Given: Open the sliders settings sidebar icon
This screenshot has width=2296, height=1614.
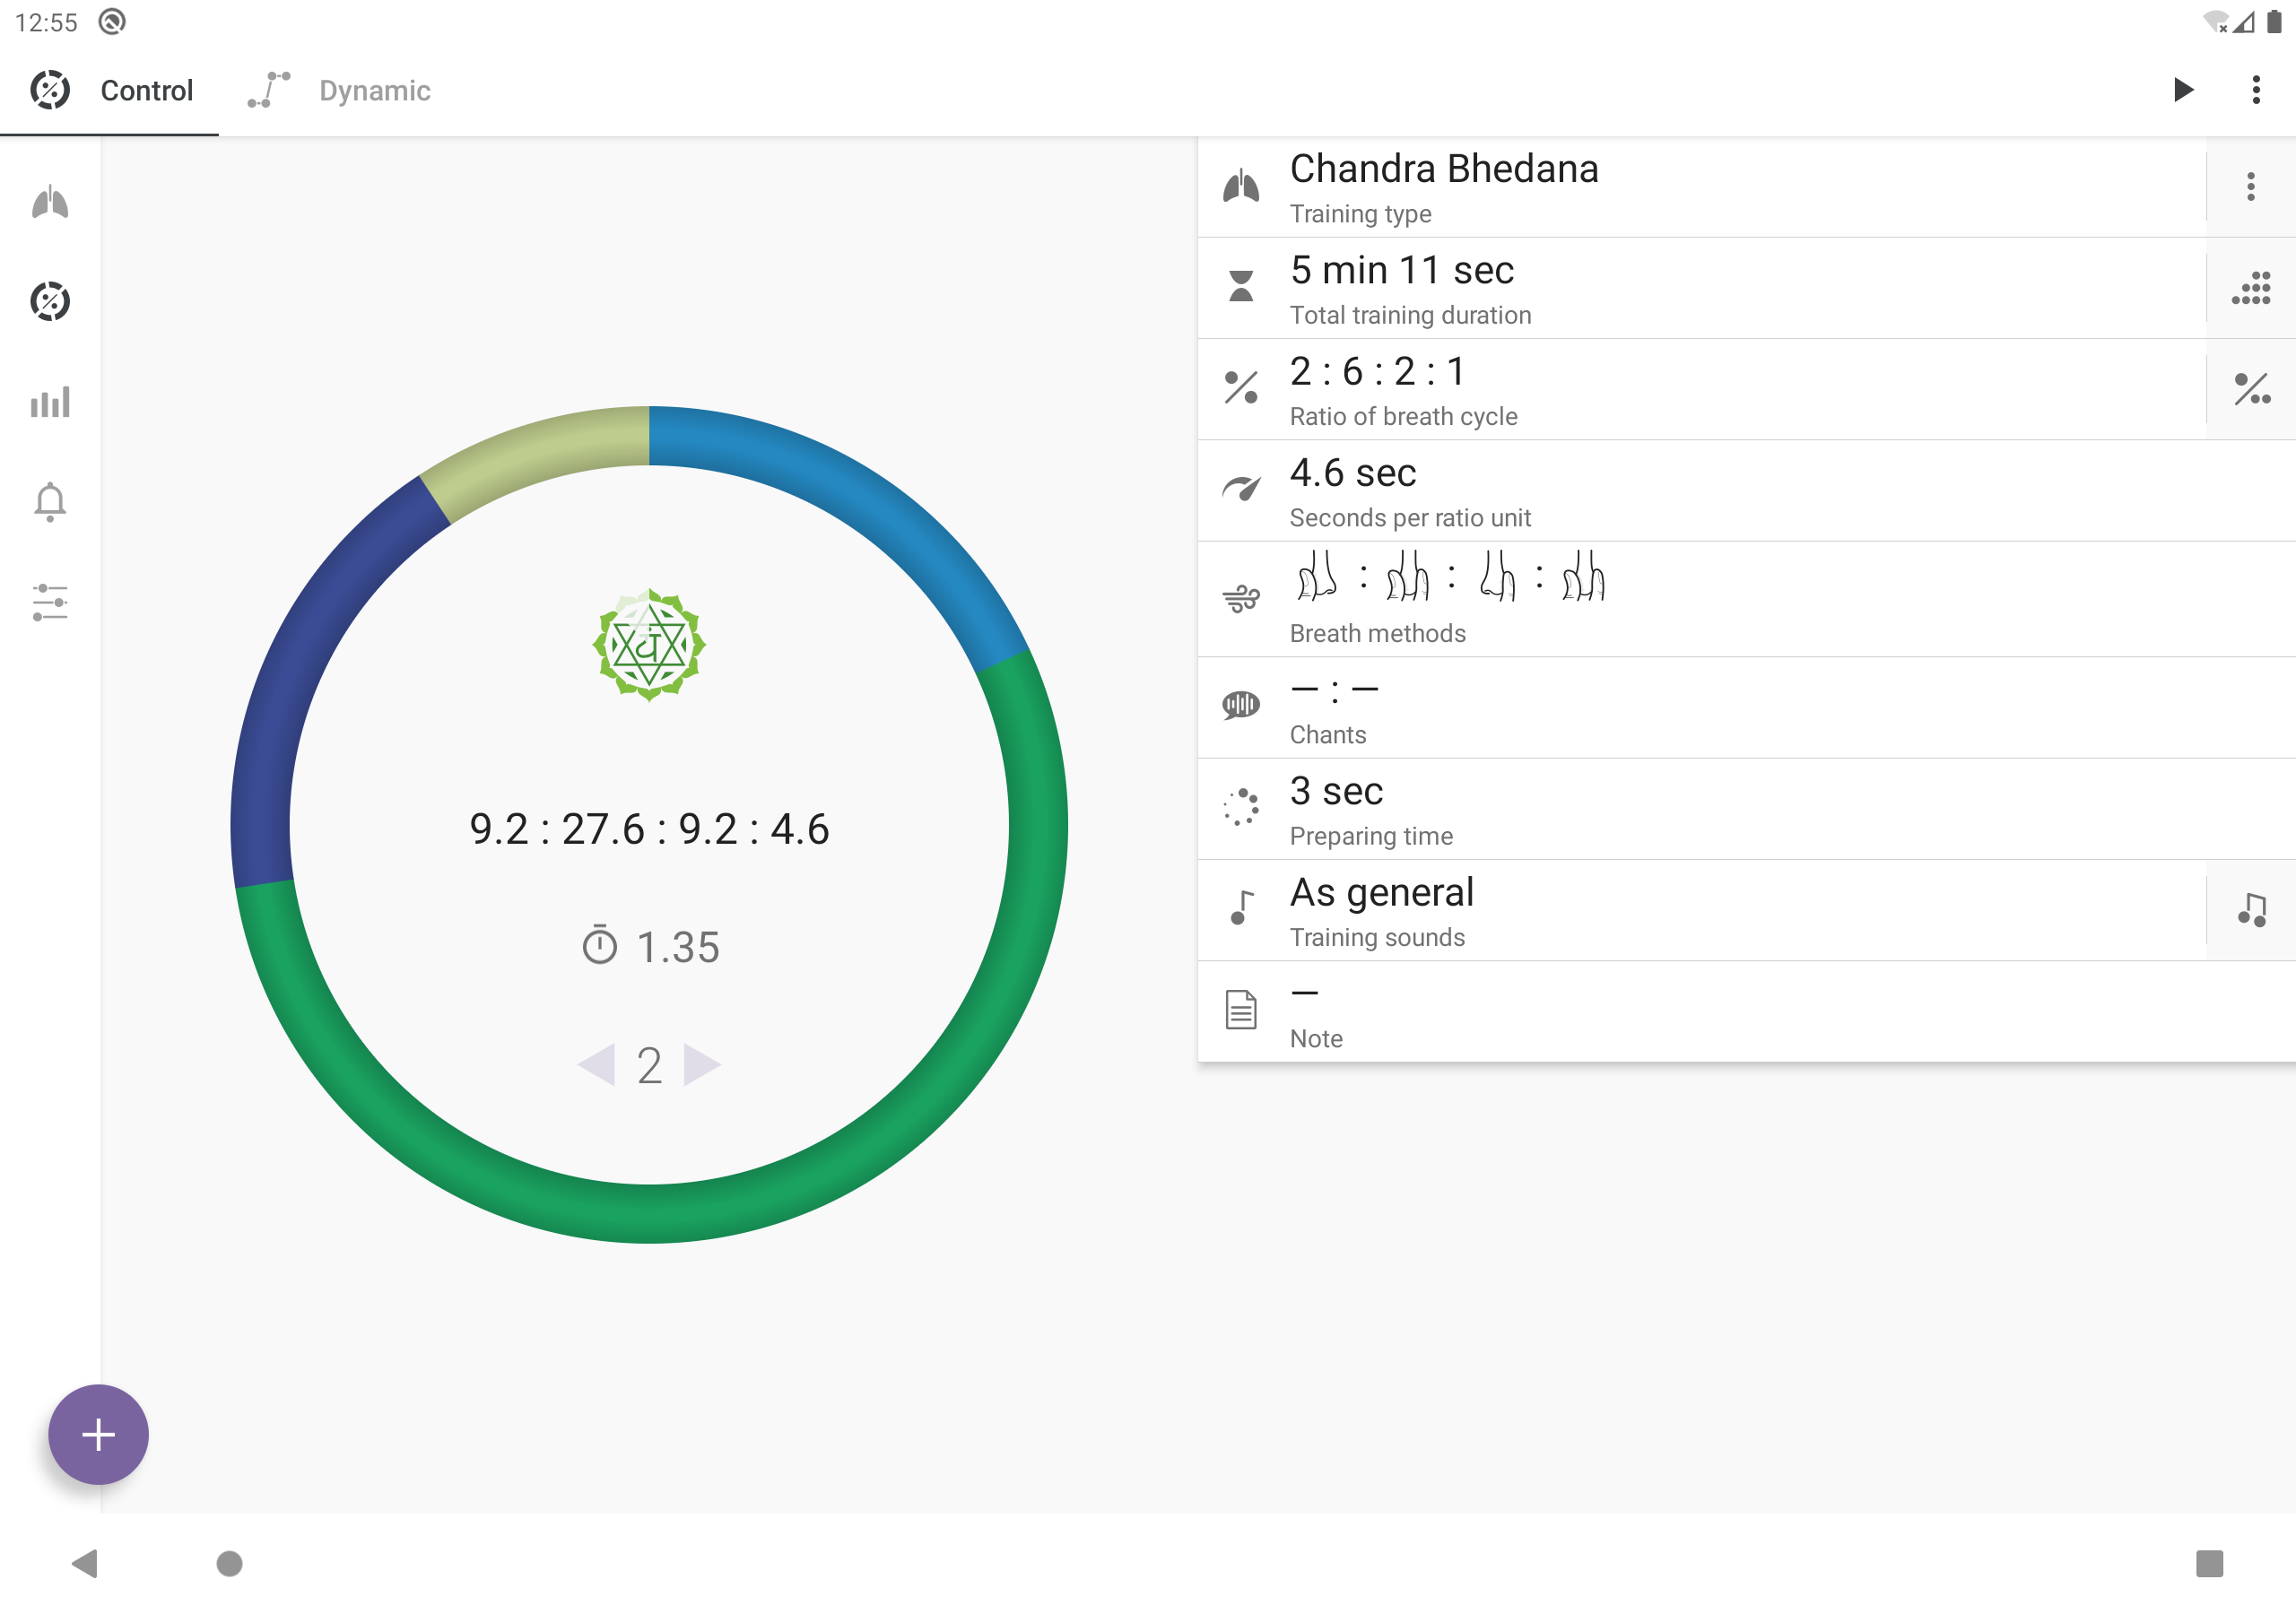Looking at the screenshot, I should click(50, 602).
